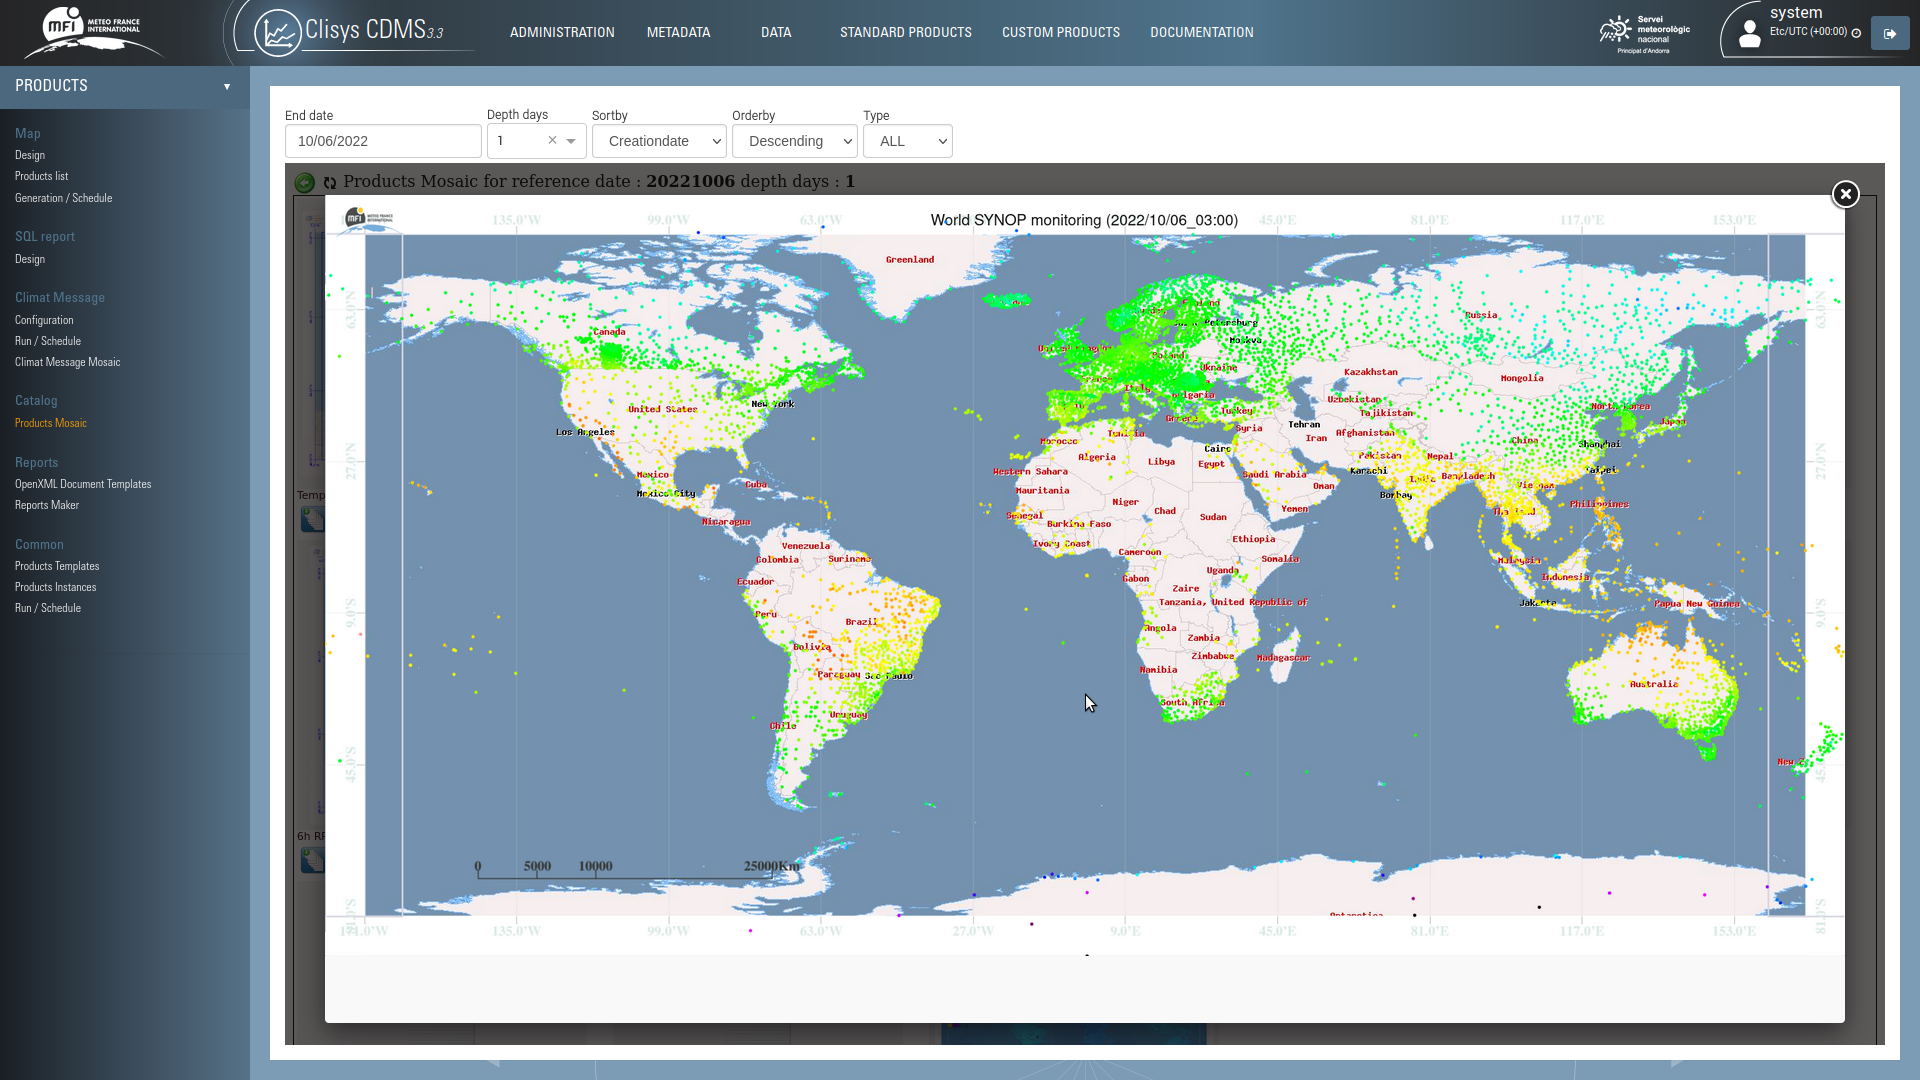1920x1080 pixels.
Task: Click the logout icon button
Action: tap(1889, 34)
